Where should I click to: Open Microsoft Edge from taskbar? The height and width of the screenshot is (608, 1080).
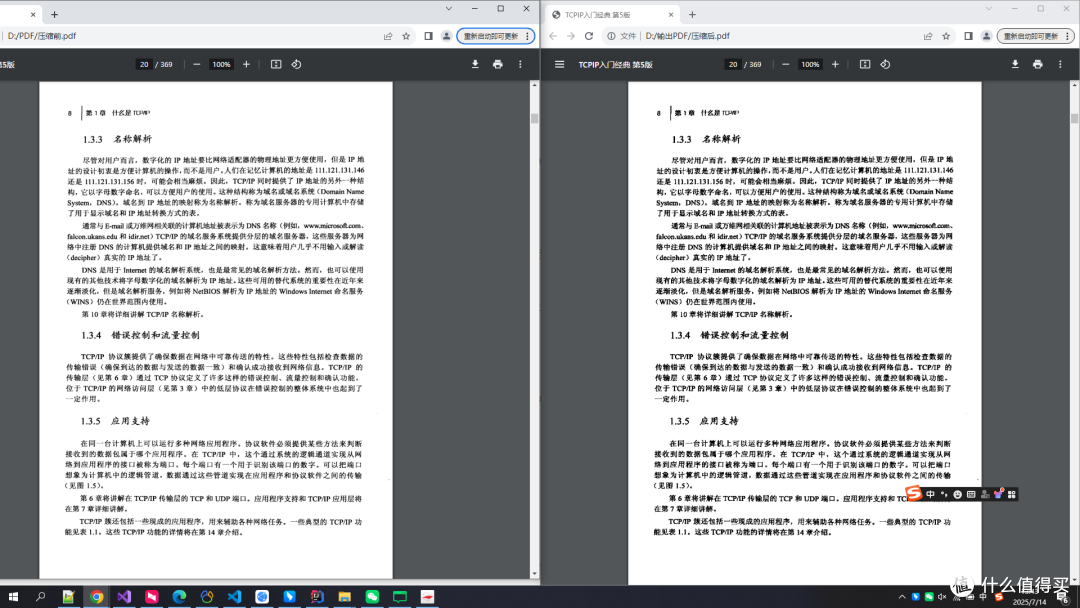[x=179, y=596]
